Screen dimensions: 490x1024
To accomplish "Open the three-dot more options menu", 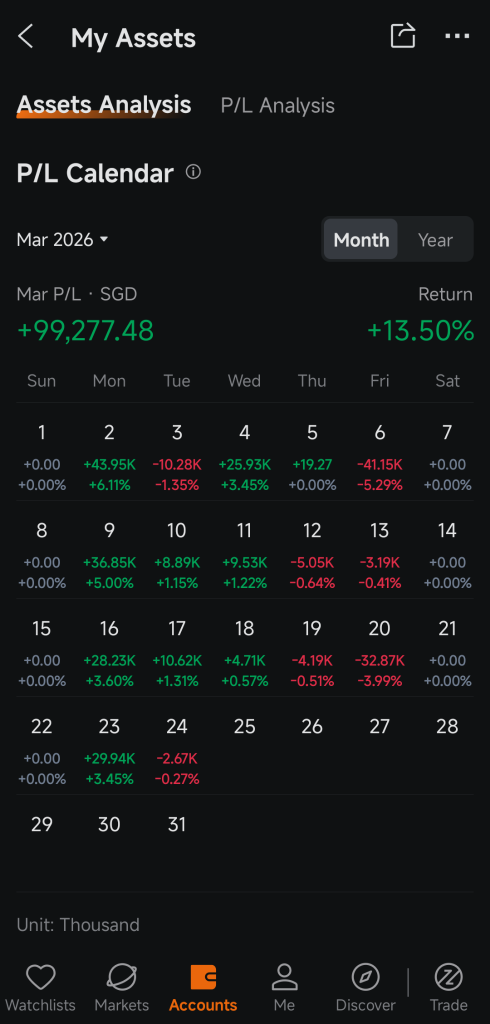I will (x=457, y=36).
